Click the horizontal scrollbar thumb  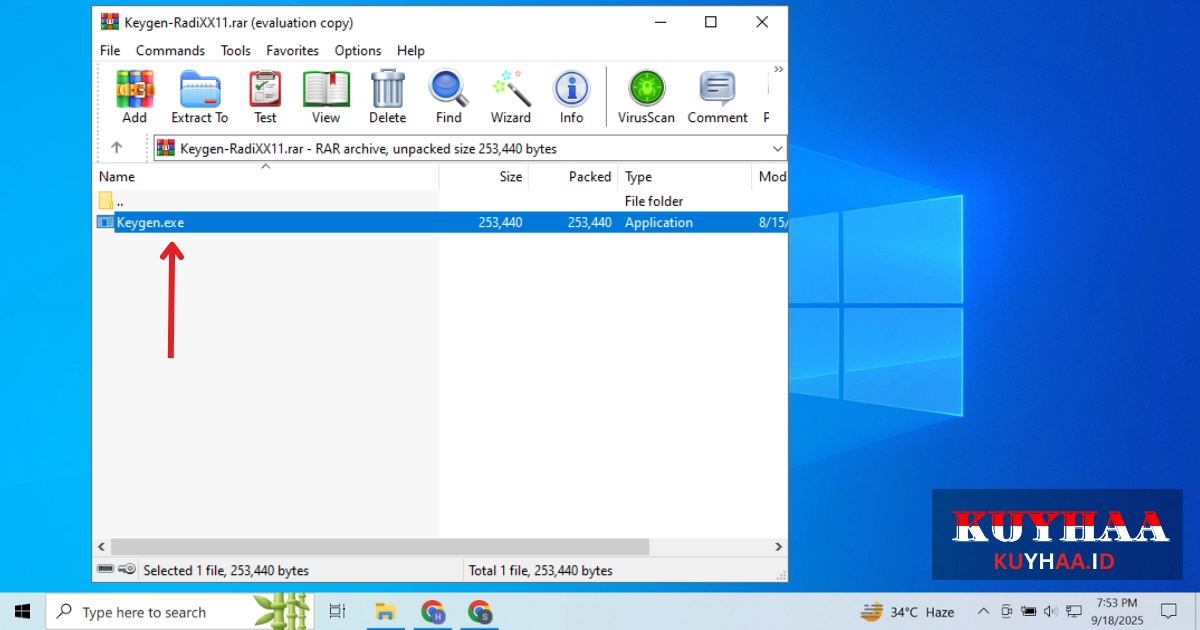[x=379, y=547]
